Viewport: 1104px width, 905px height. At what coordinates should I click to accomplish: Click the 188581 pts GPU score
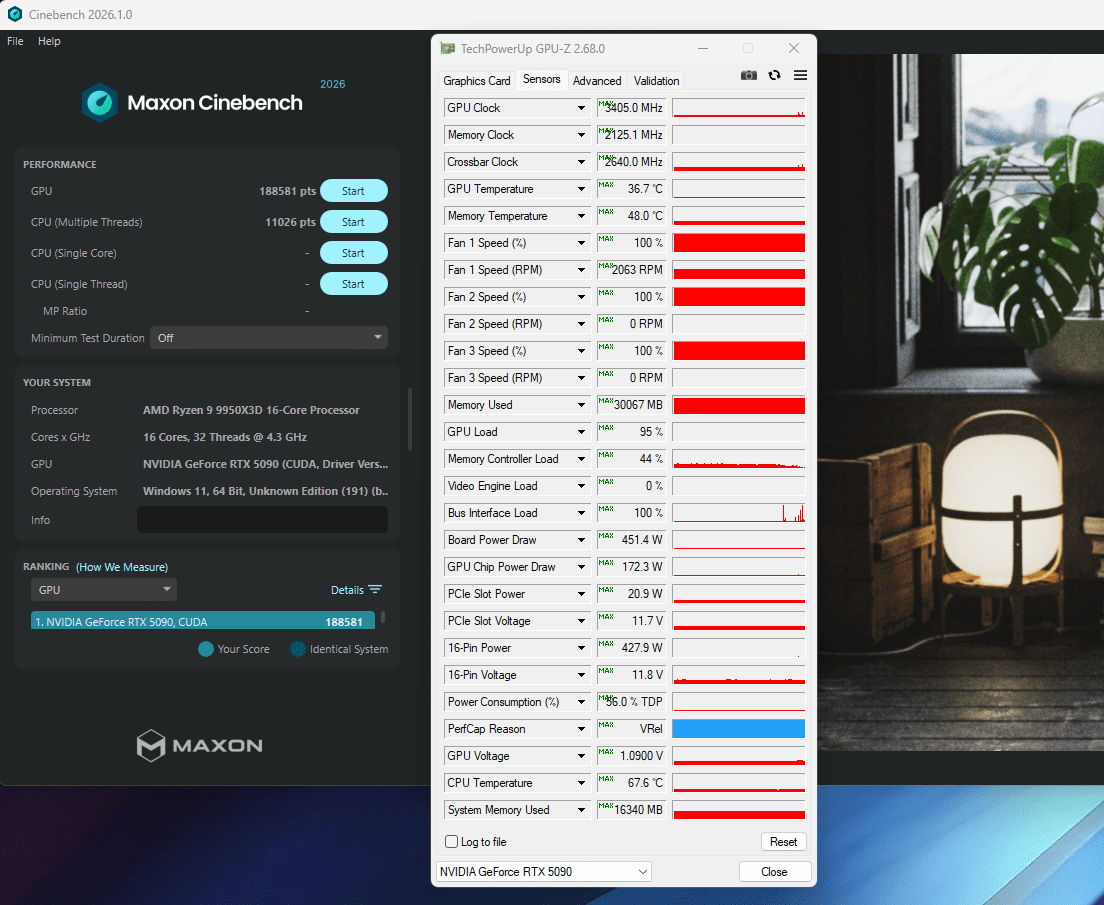[287, 191]
